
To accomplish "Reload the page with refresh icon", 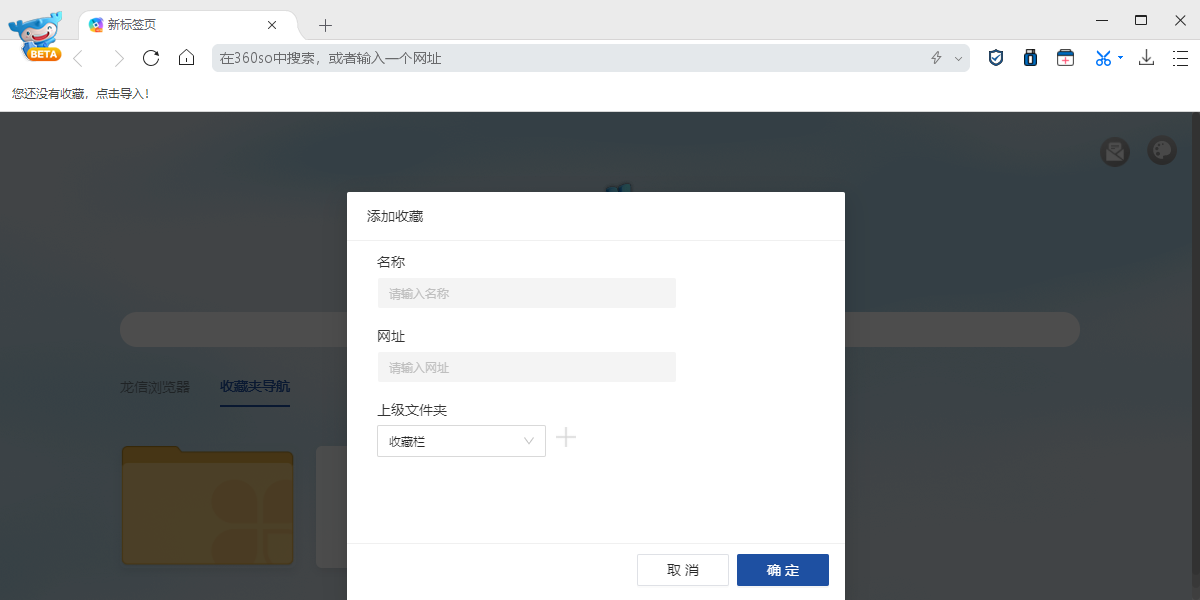I will 151,58.
